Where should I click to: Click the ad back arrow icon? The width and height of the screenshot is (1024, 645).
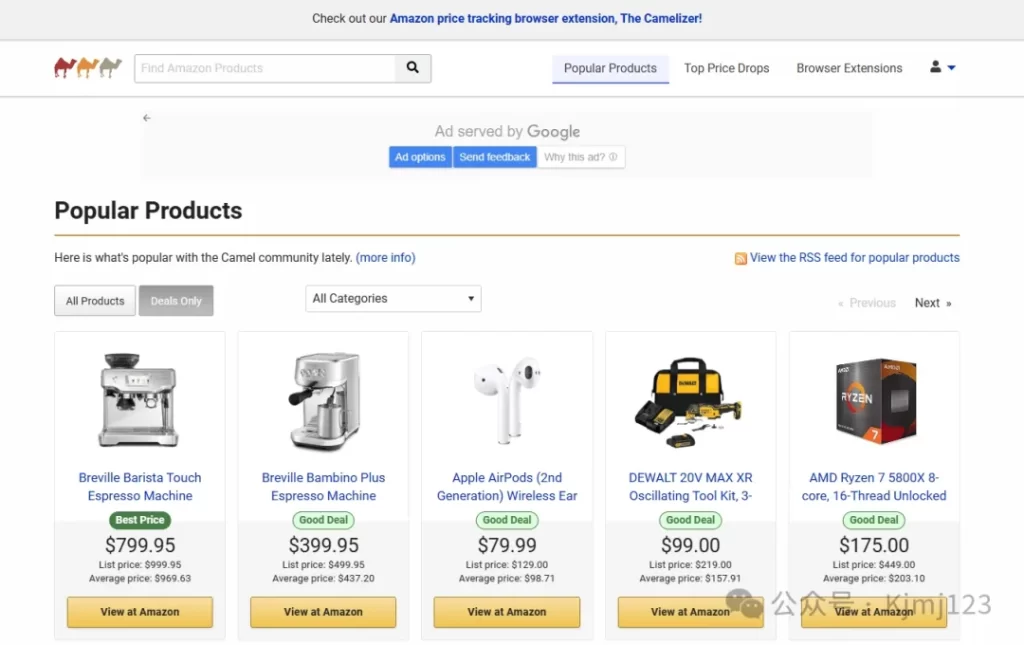click(x=147, y=118)
